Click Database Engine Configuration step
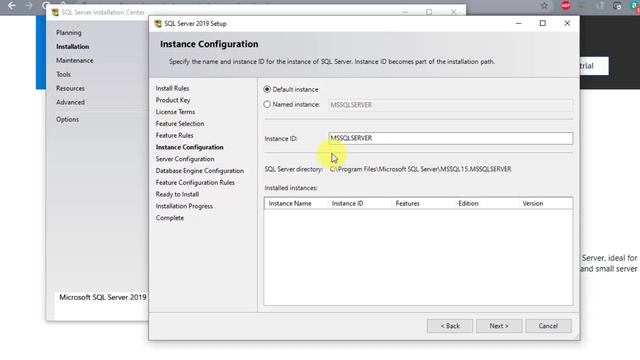The height and width of the screenshot is (360, 640). [x=200, y=171]
